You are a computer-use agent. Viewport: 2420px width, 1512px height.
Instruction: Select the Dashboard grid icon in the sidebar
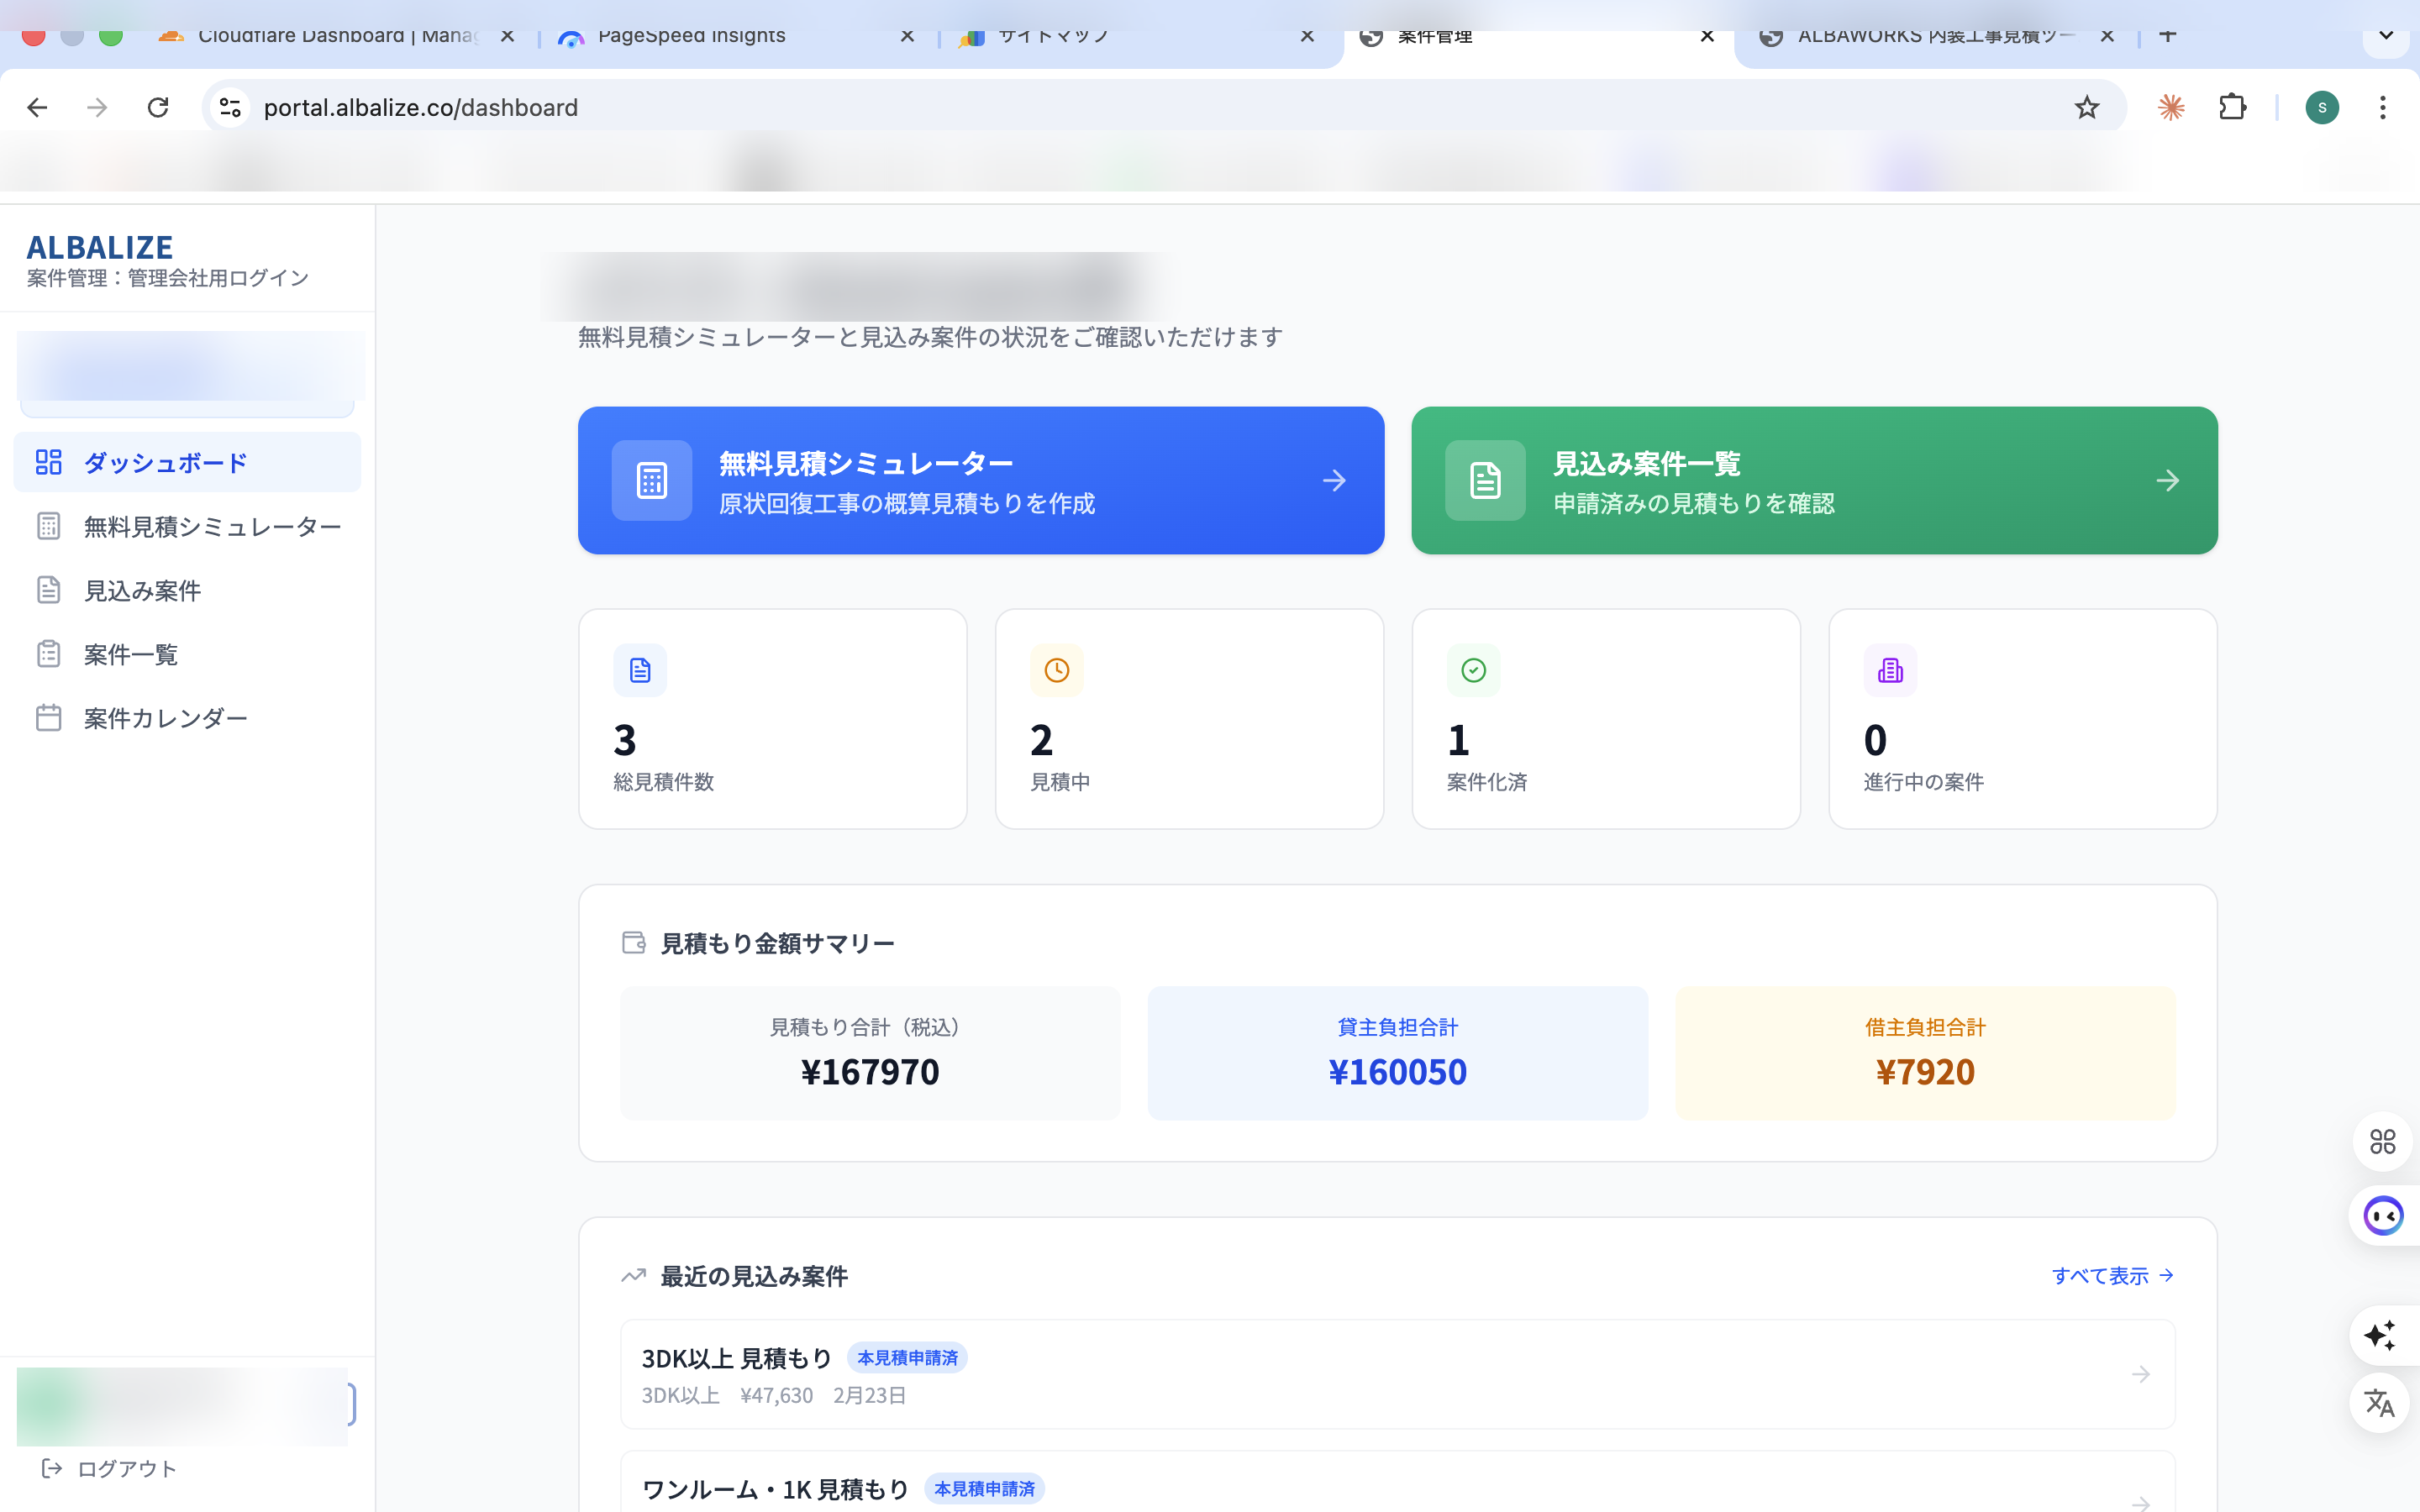[49, 462]
